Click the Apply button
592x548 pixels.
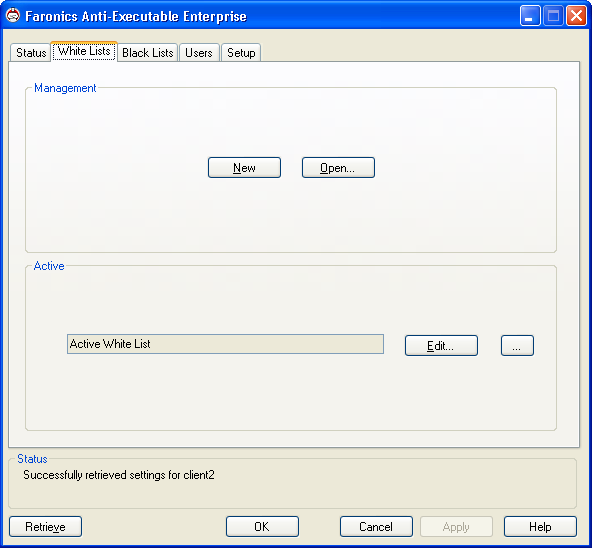coord(456,526)
